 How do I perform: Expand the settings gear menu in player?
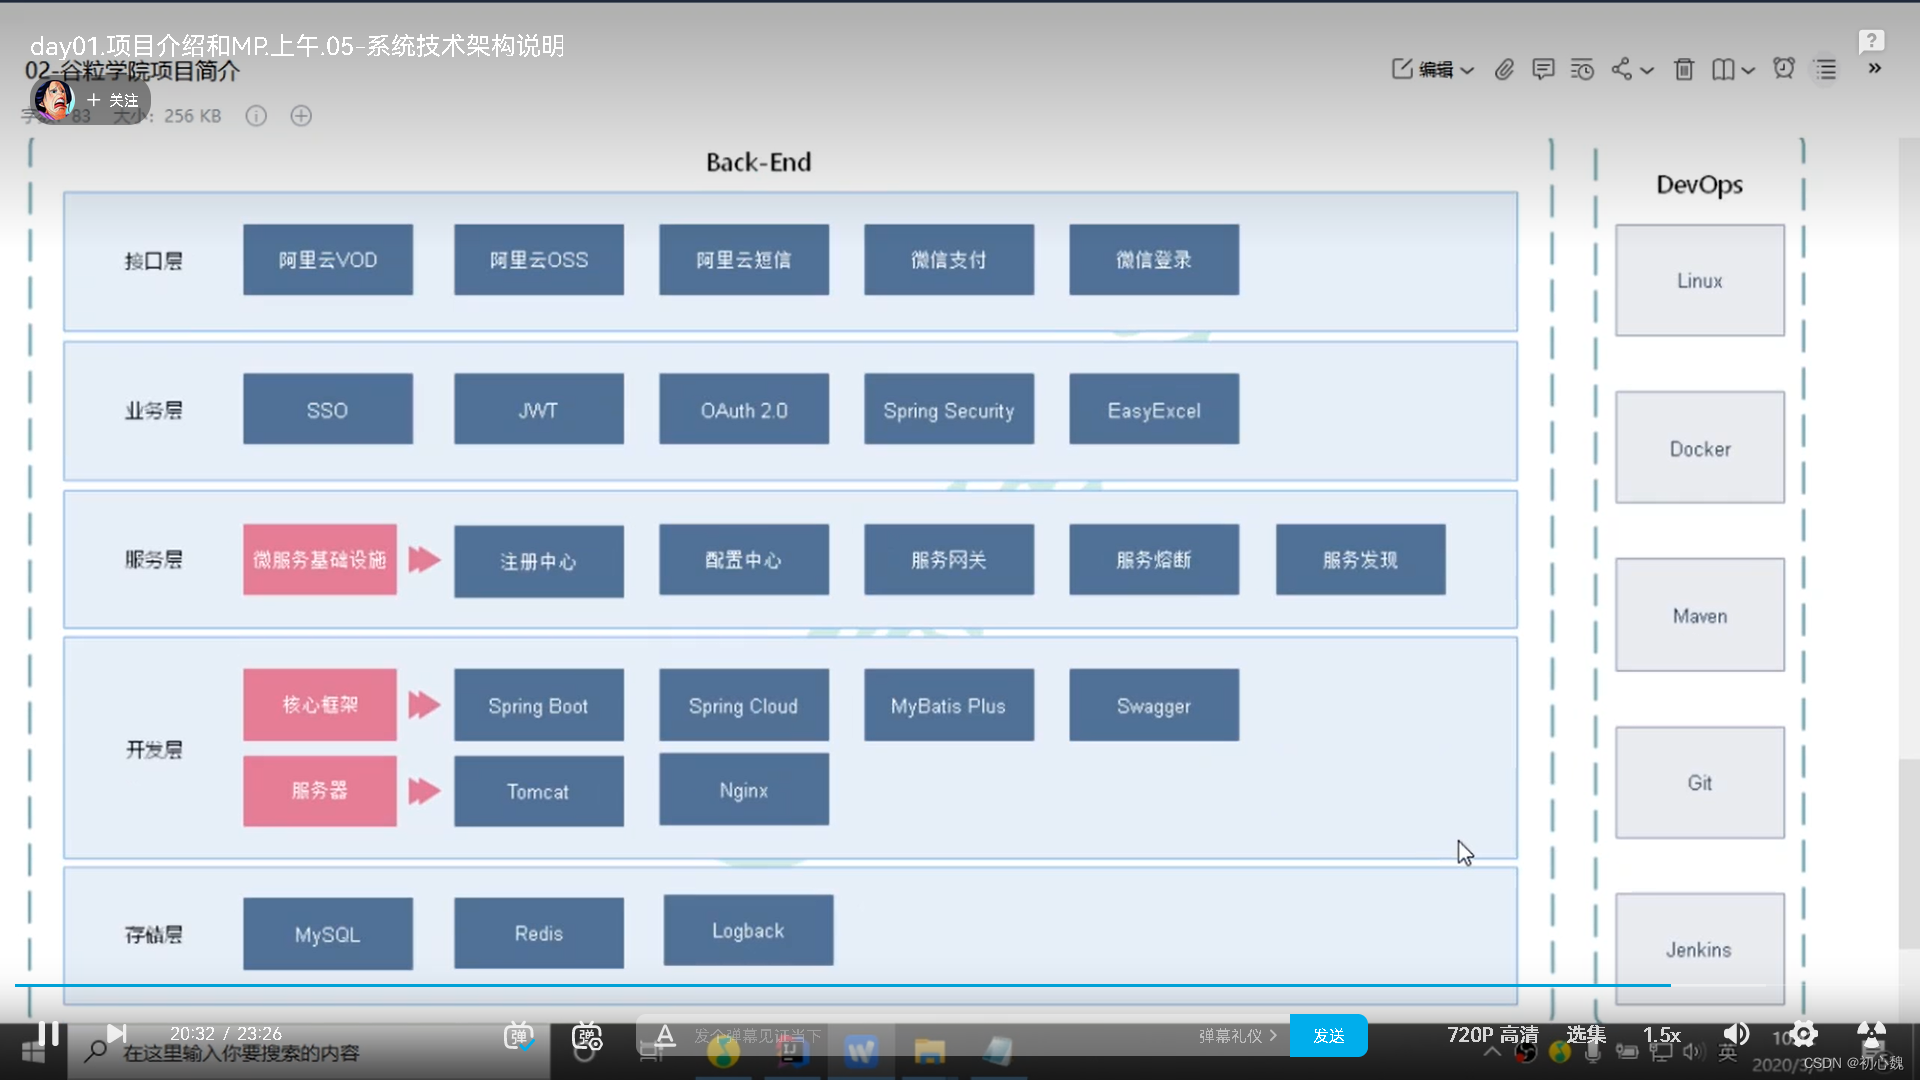tap(1805, 1034)
